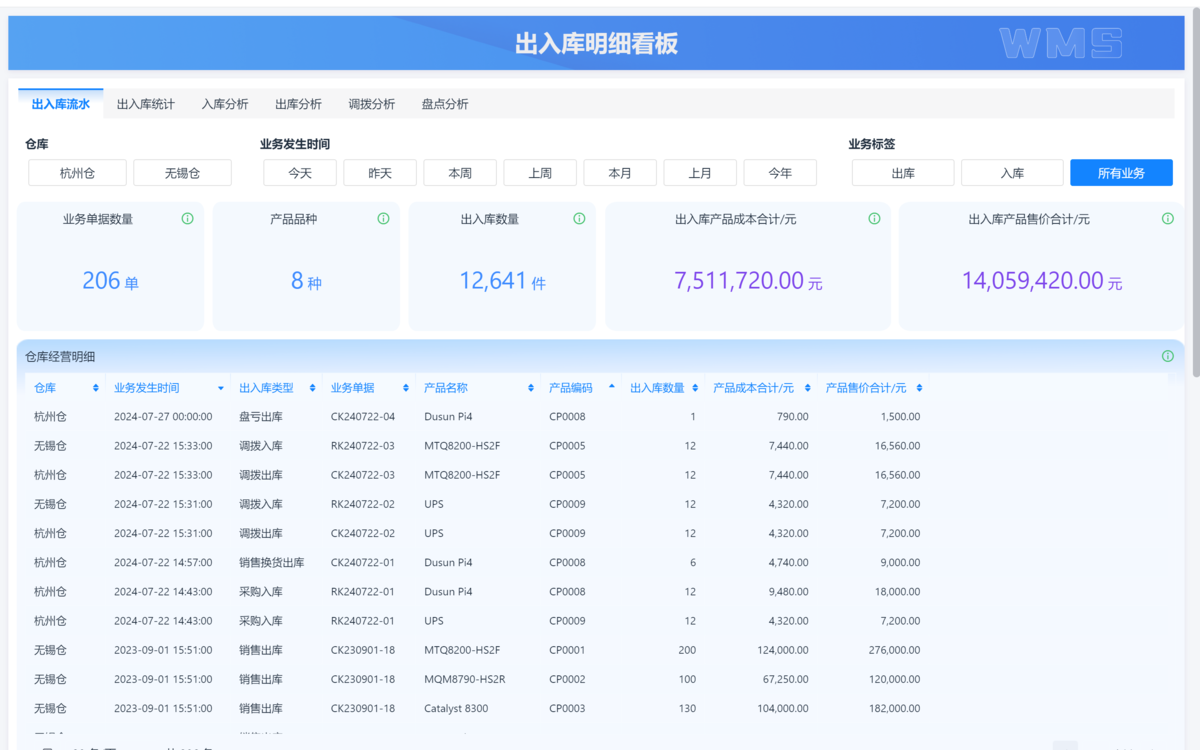Click info icon on 产品品种 card
1200x750 pixels.
click(383, 219)
